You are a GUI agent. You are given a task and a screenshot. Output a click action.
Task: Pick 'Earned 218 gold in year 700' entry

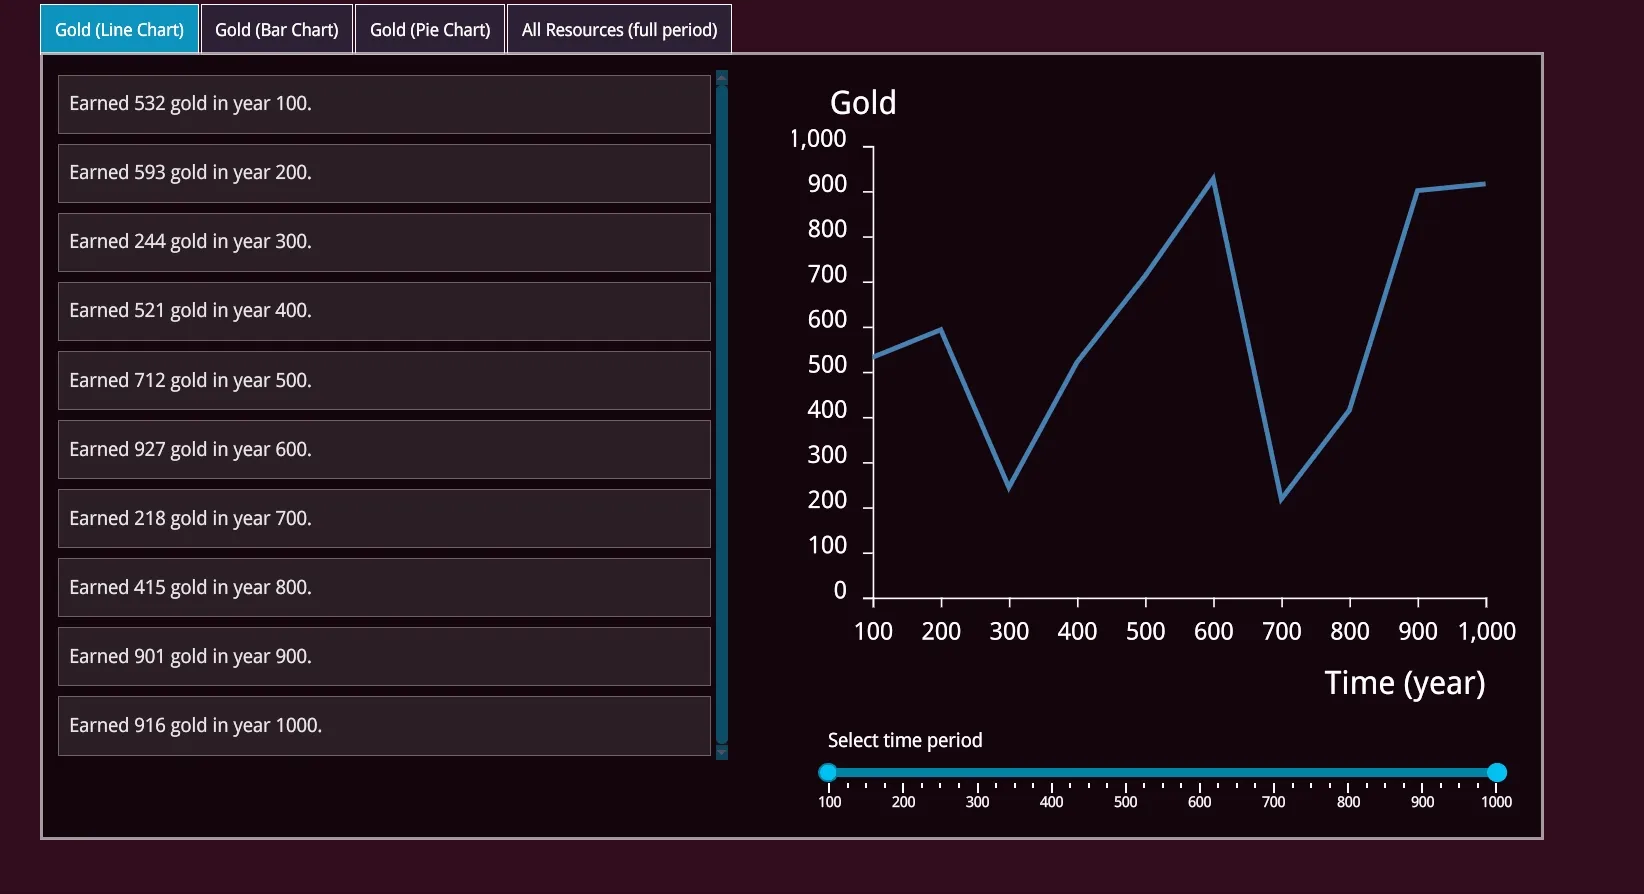coord(384,518)
